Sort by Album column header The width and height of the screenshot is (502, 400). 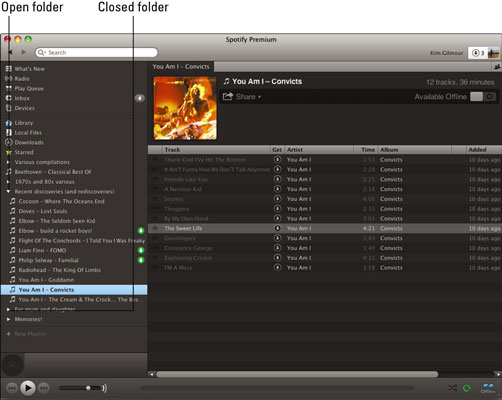pyautogui.click(x=415, y=150)
